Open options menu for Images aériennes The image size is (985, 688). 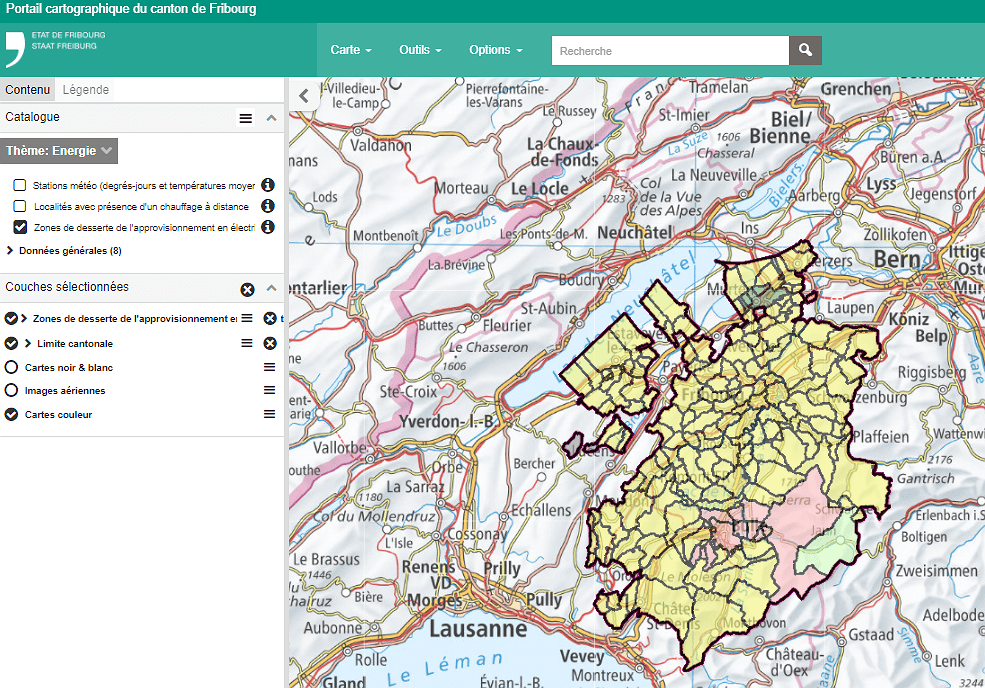pyautogui.click(x=269, y=390)
